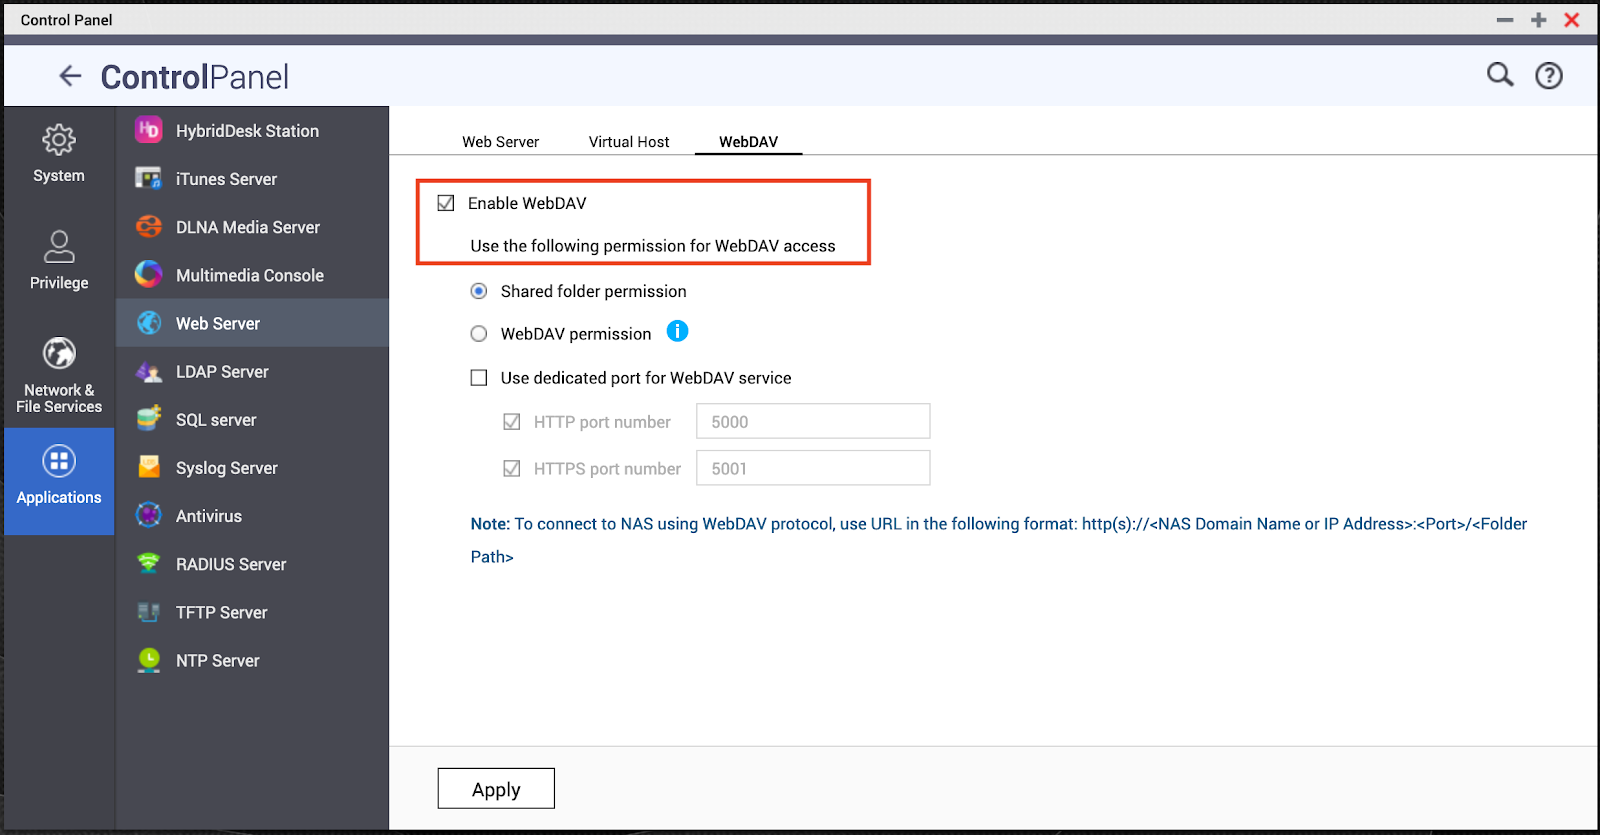This screenshot has width=1600, height=835.
Task: Open Multimedia Console menu entry
Action: point(252,274)
